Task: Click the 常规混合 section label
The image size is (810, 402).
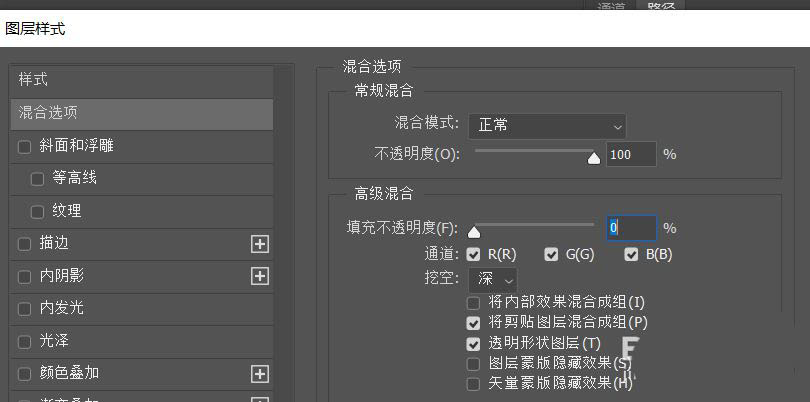Action: (384, 91)
